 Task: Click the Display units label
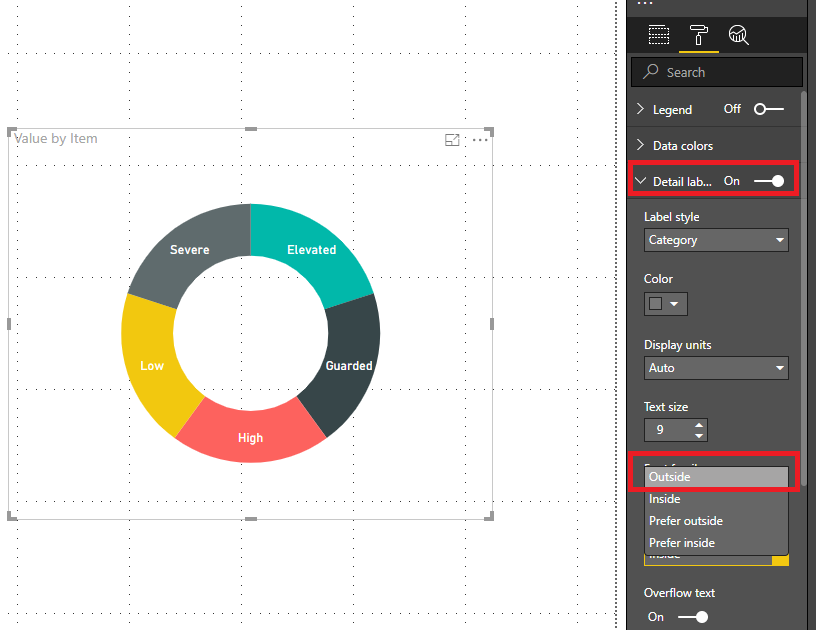coord(678,345)
